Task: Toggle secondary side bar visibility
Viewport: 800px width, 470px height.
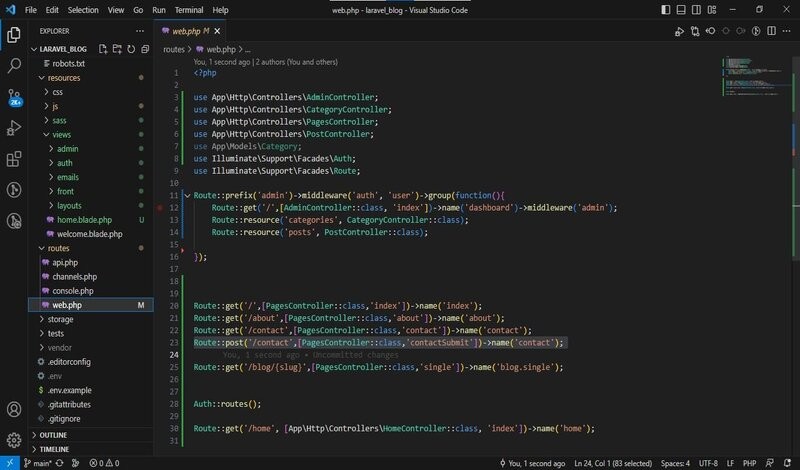Action: [696, 10]
